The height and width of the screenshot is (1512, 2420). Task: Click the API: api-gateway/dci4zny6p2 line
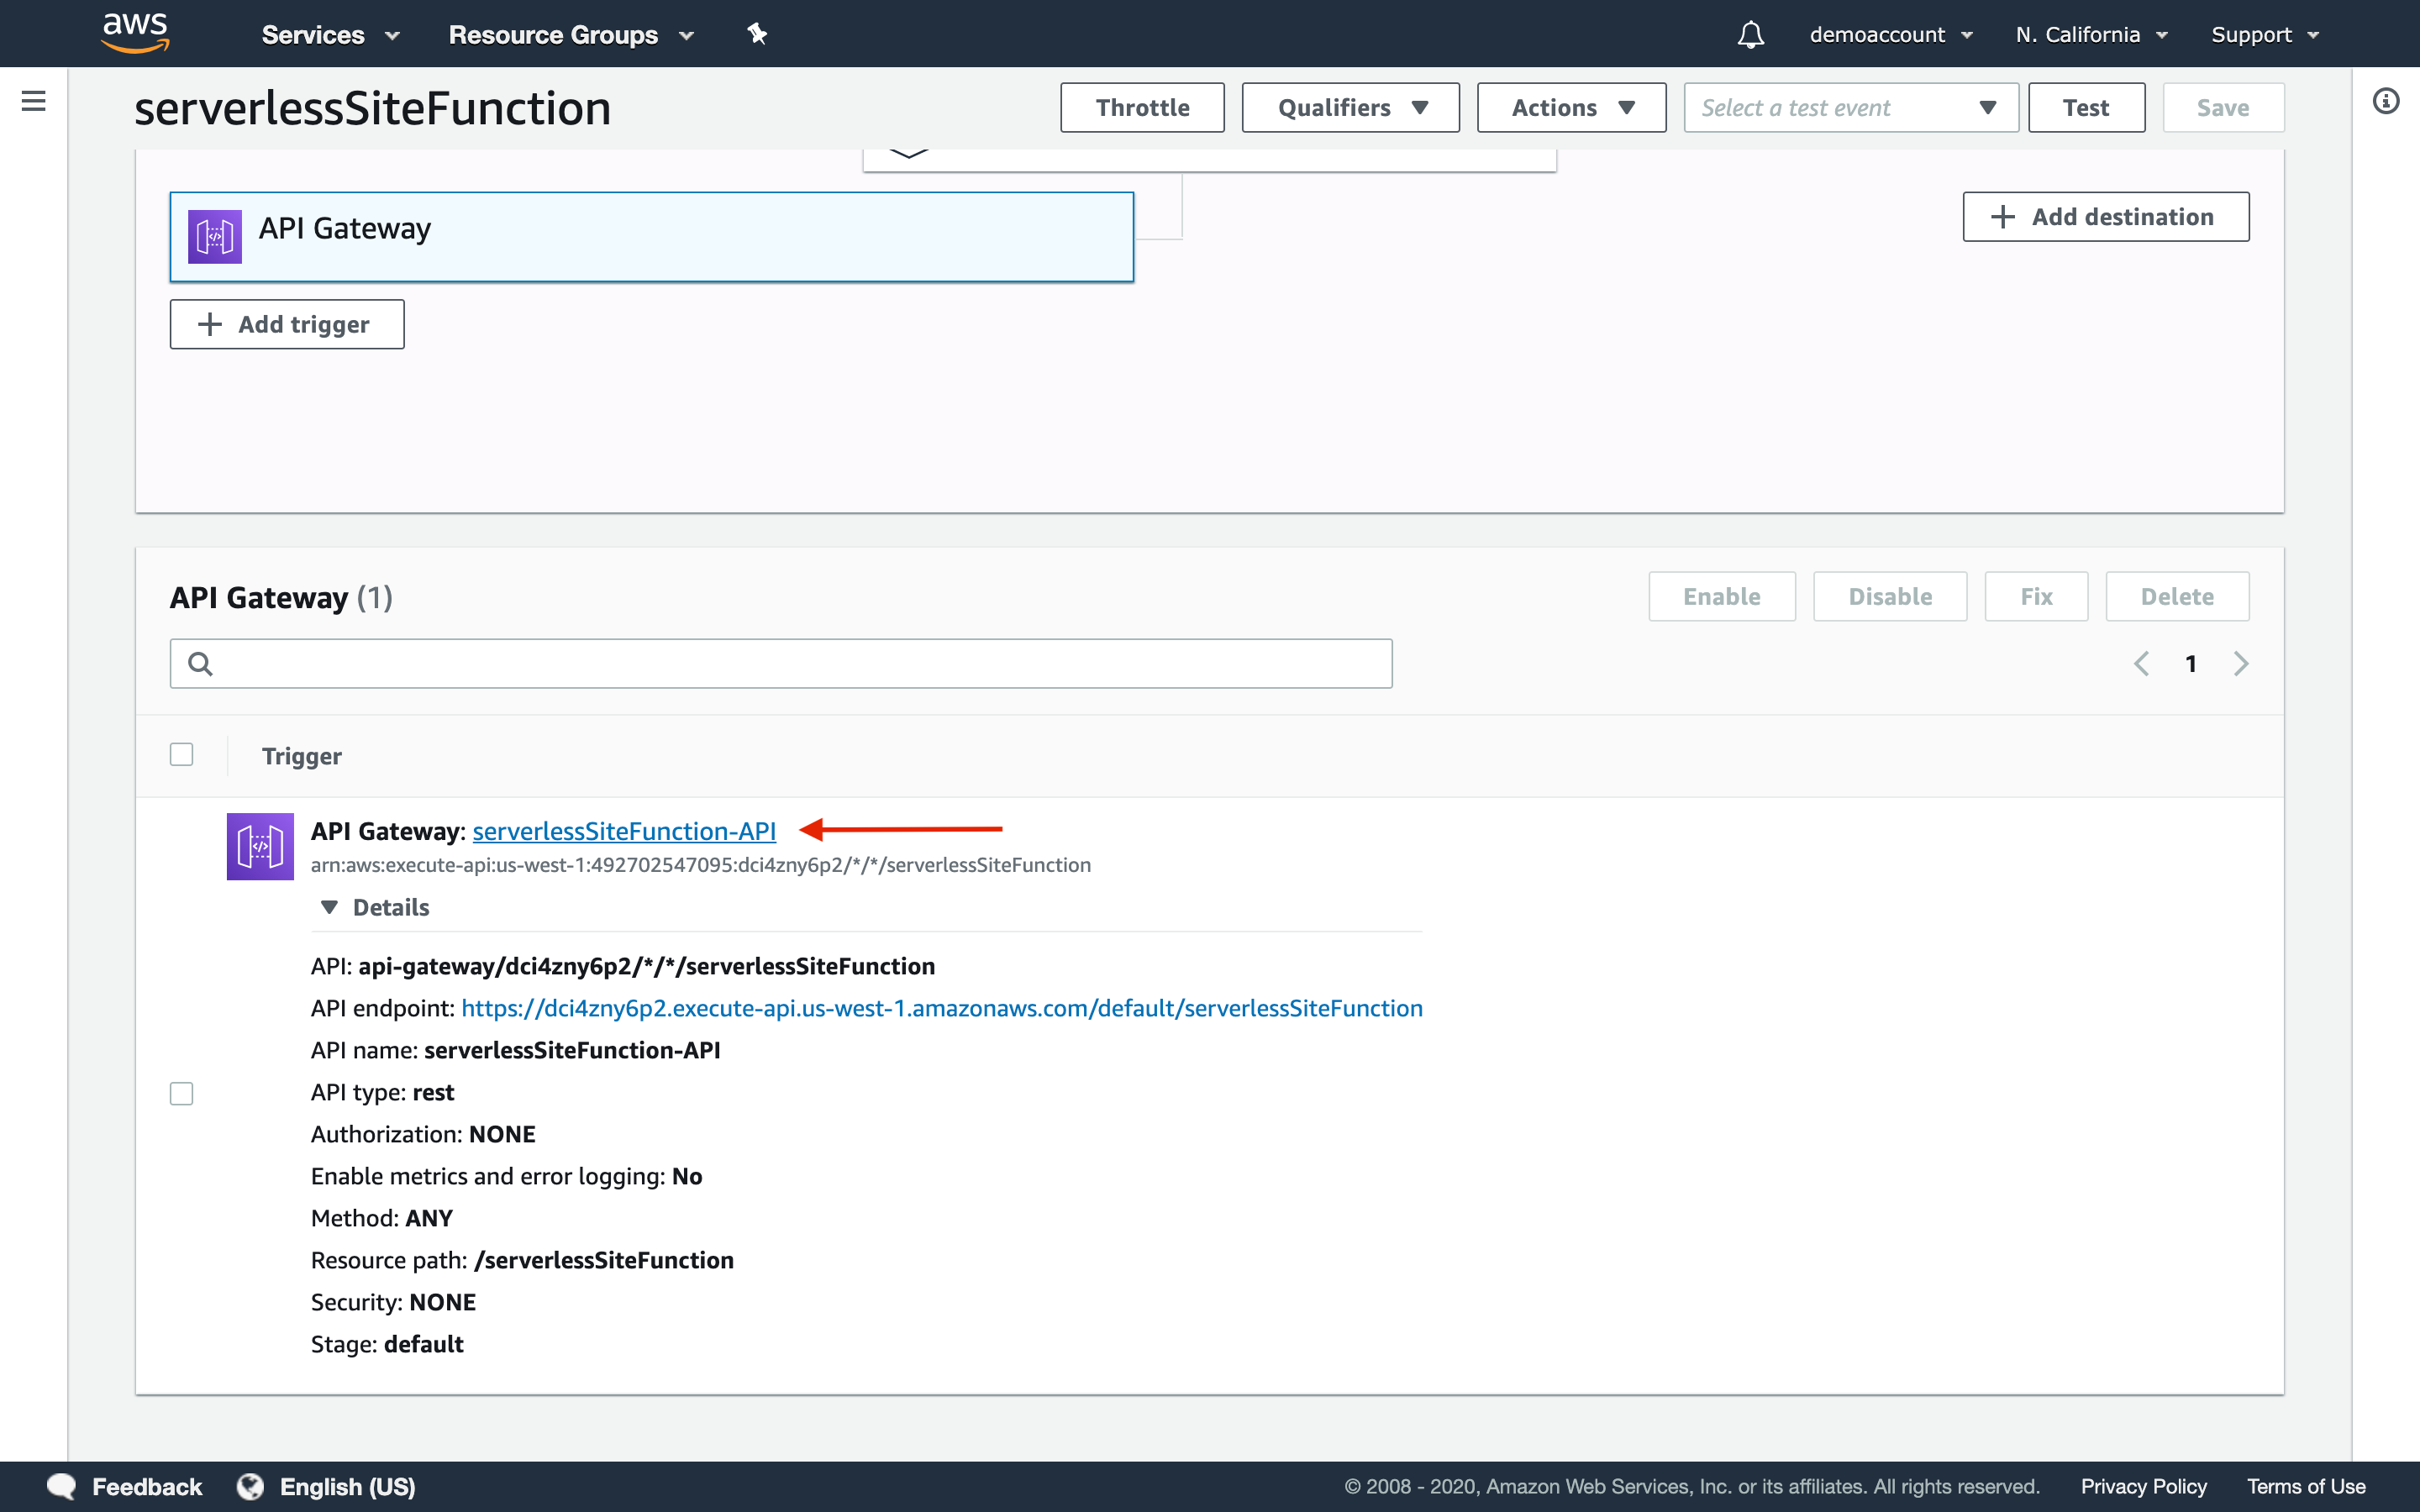coord(623,966)
